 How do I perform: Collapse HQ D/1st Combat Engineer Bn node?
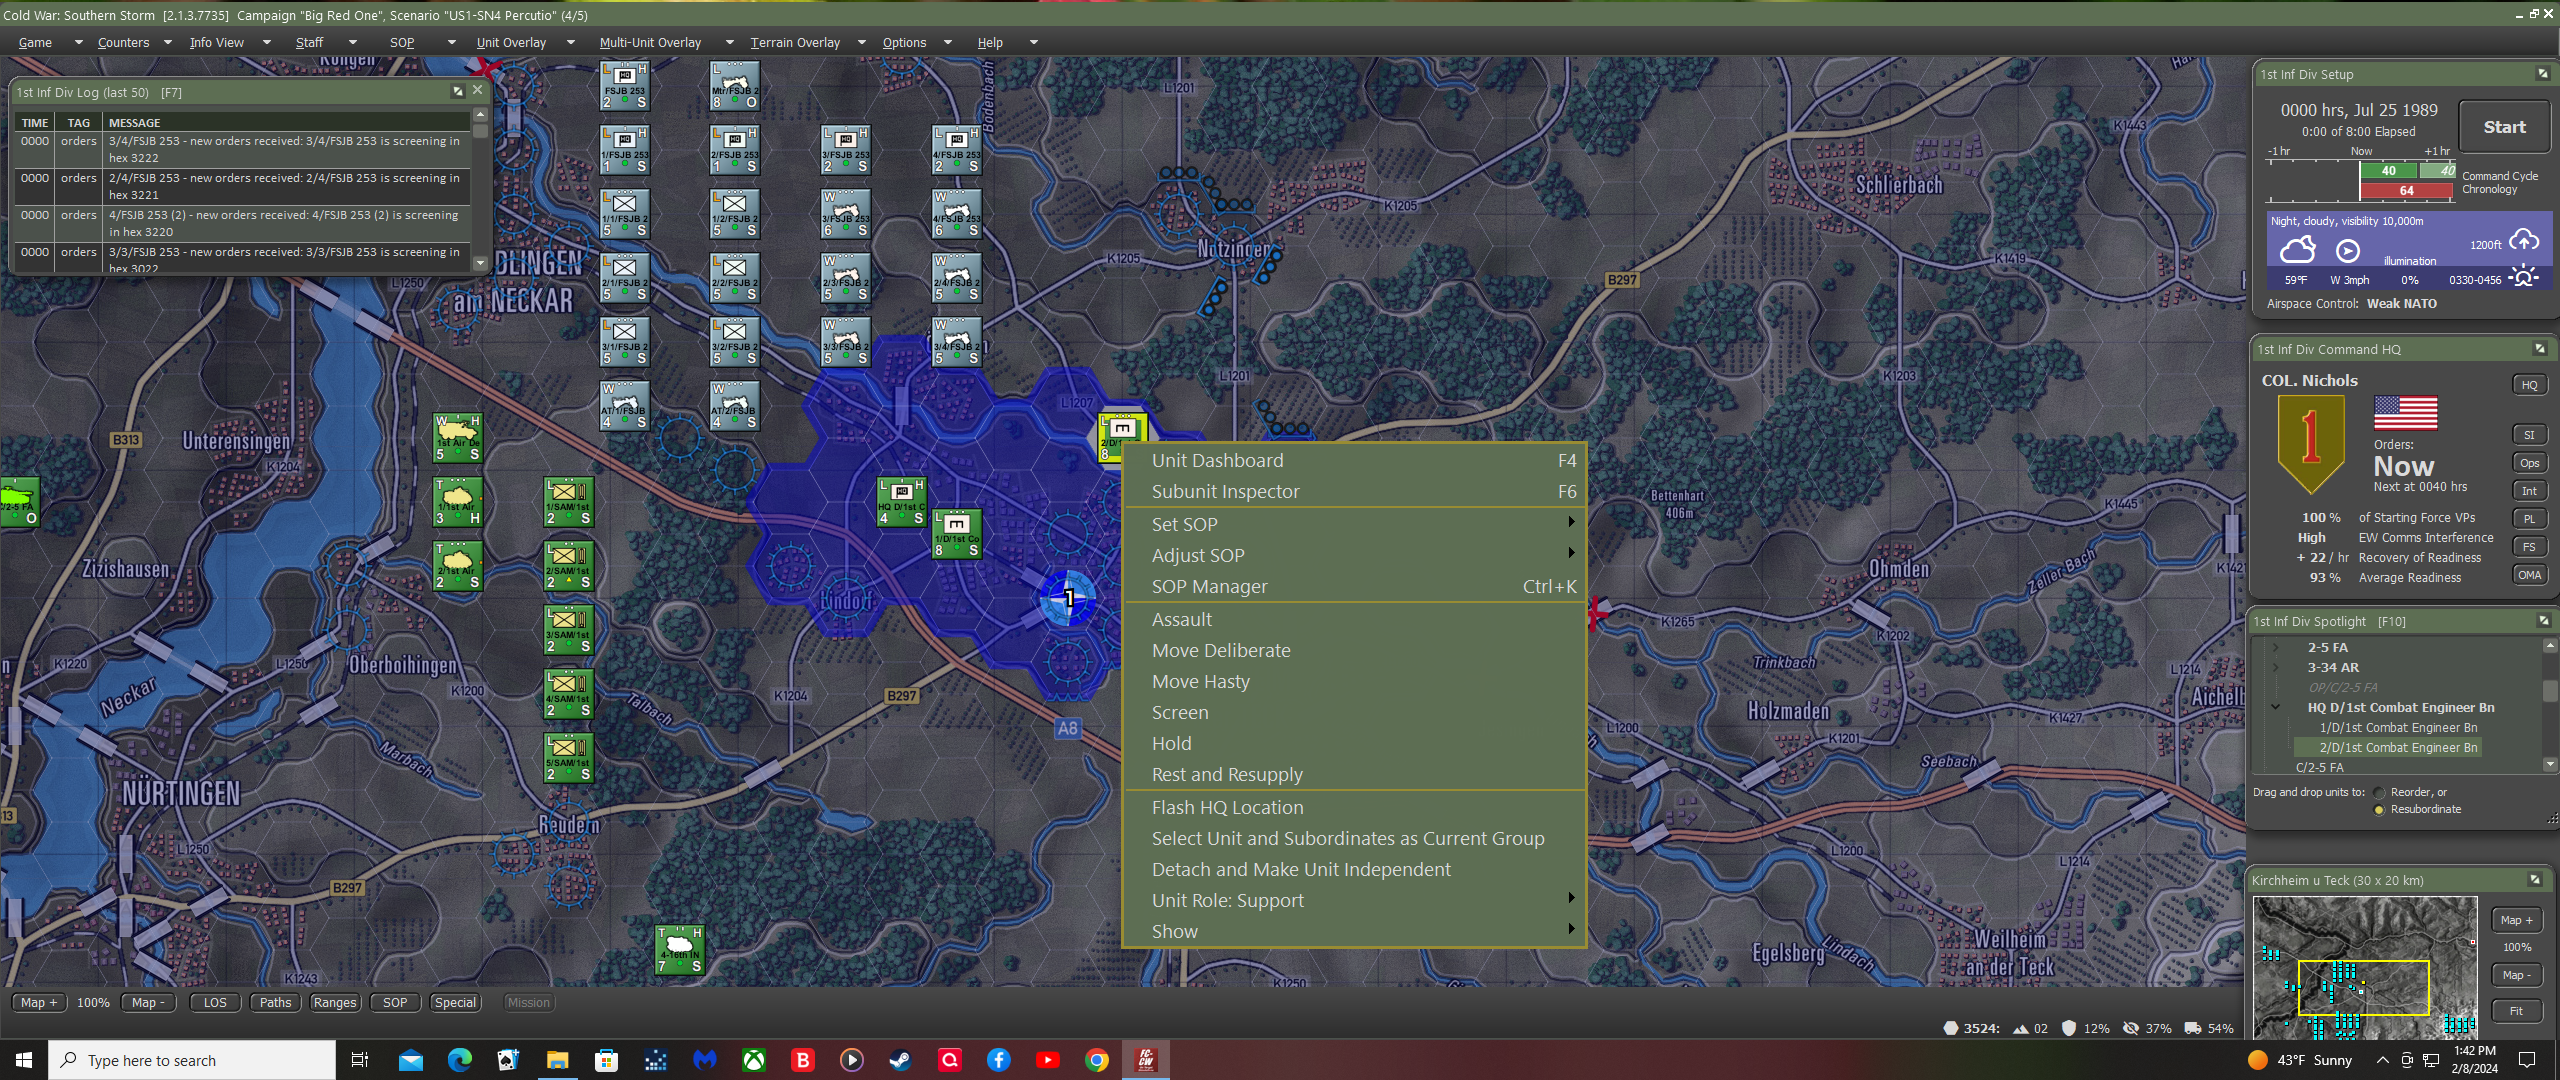click(x=2276, y=707)
